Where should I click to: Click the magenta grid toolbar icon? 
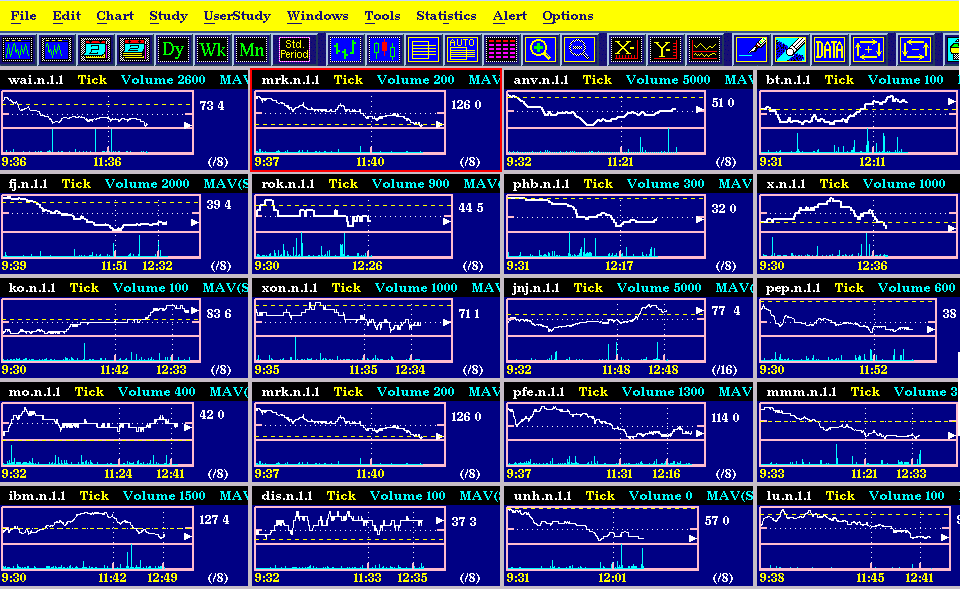(501, 50)
